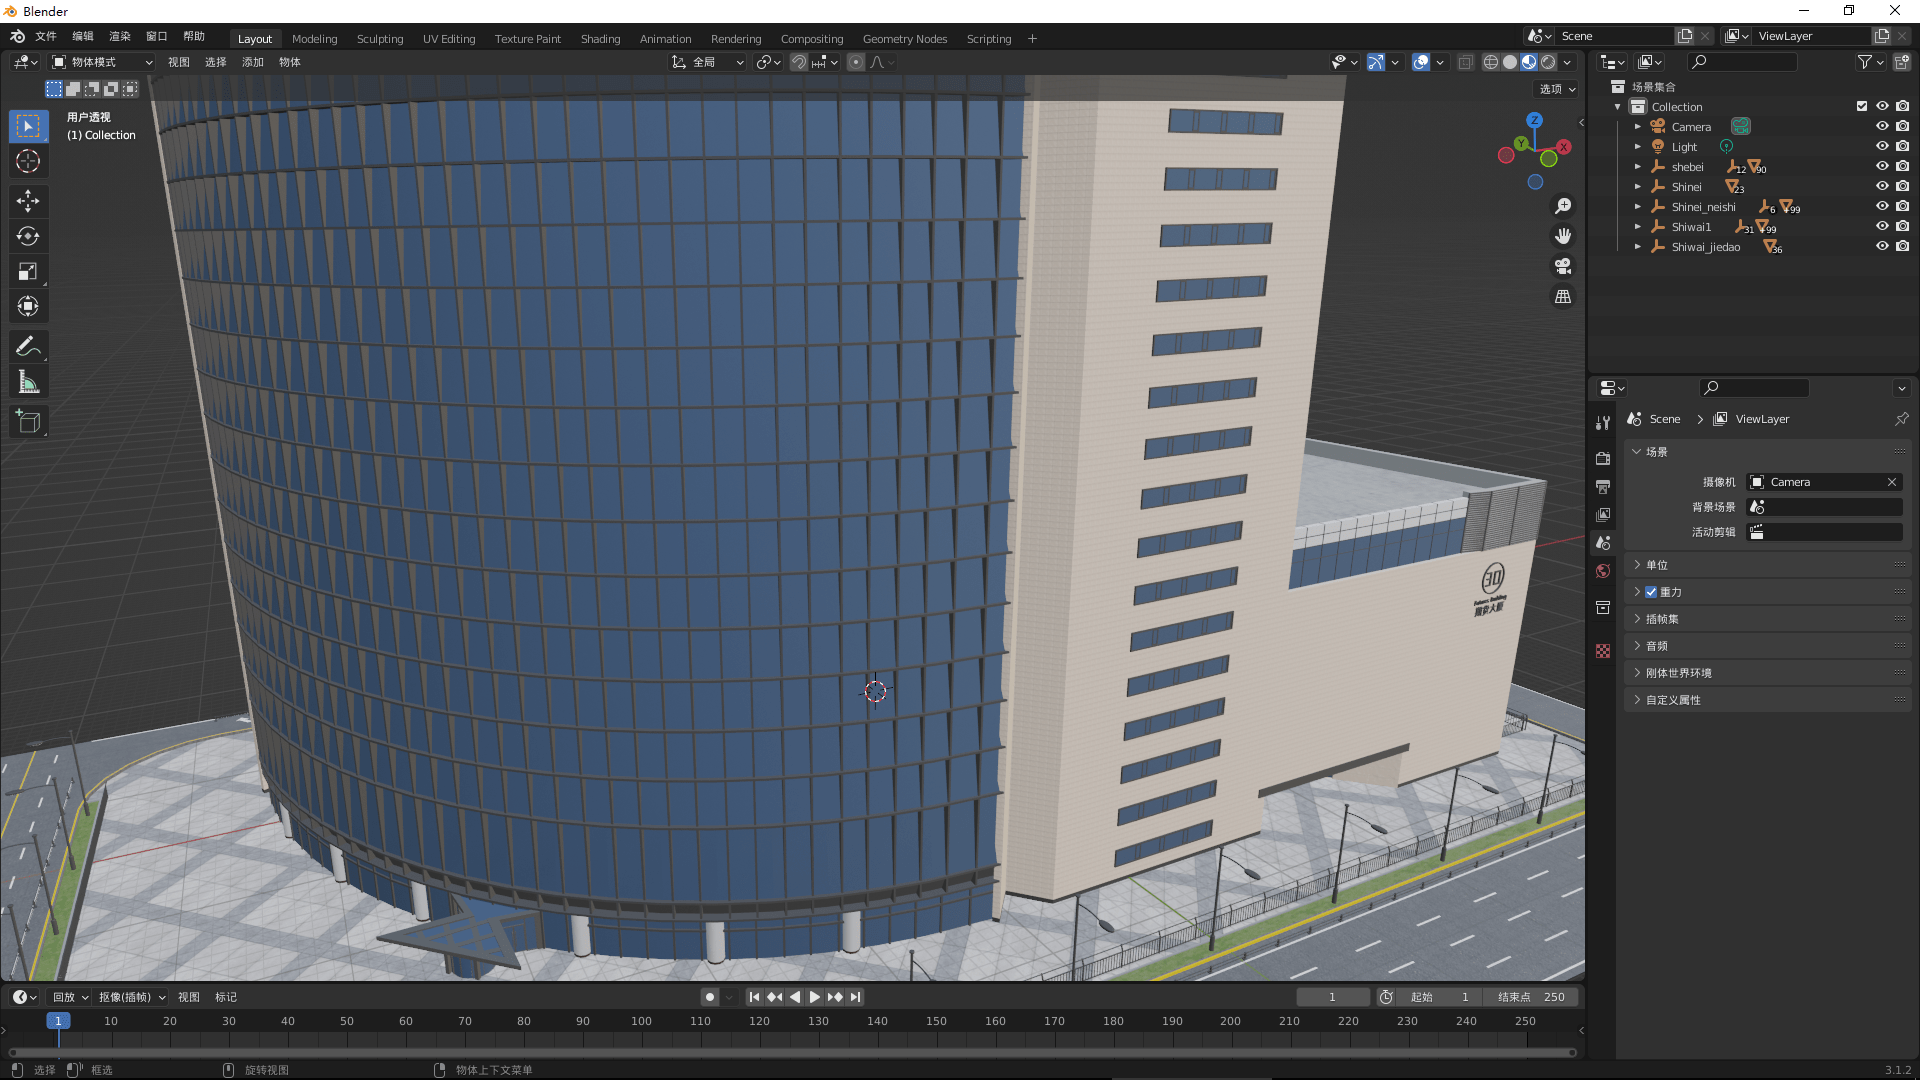
Task: Select the Annotate tool icon
Action: tap(29, 345)
